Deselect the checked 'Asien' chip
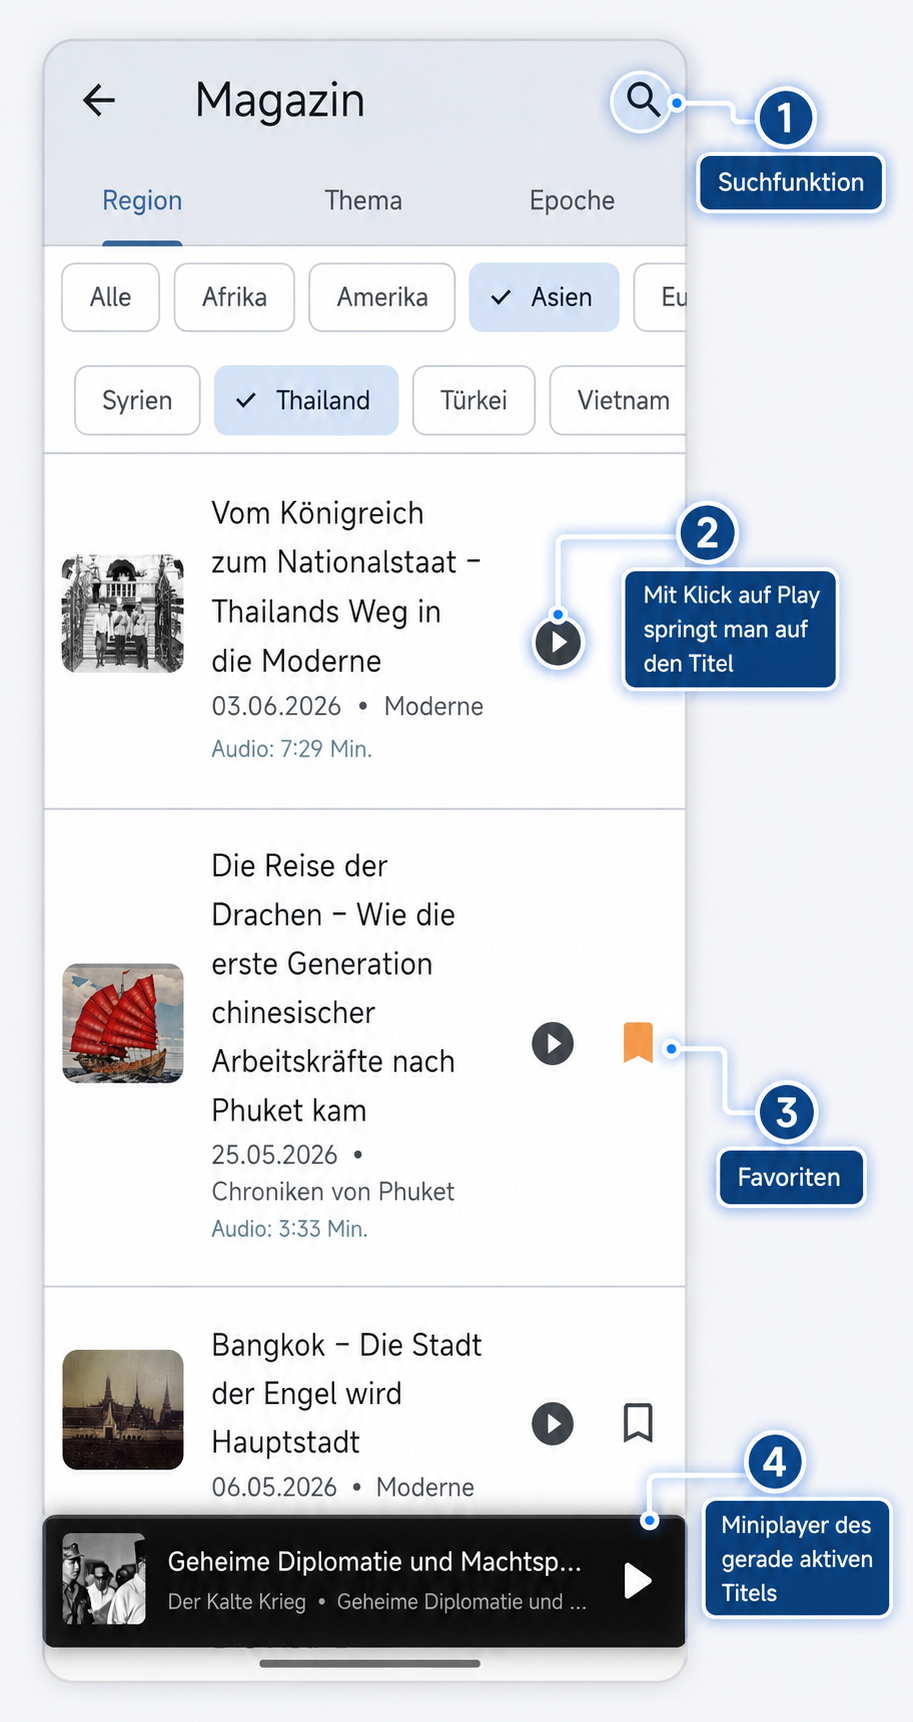Image resolution: width=913 pixels, height=1722 pixels. pyautogui.click(x=544, y=297)
